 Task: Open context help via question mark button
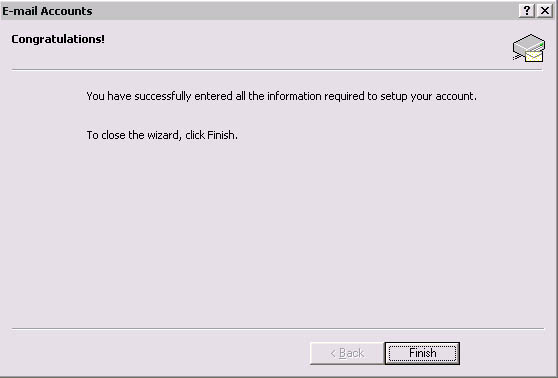click(x=527, y=11)
